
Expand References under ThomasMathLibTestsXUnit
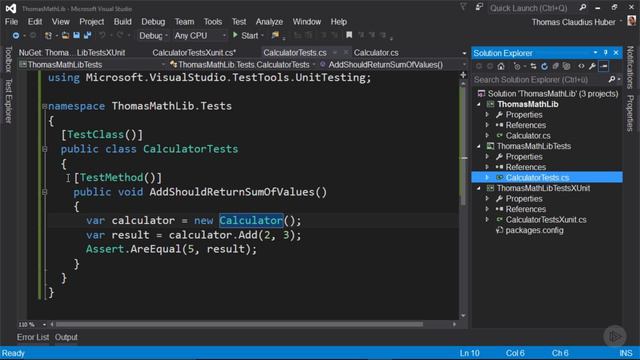pos(487,209)
